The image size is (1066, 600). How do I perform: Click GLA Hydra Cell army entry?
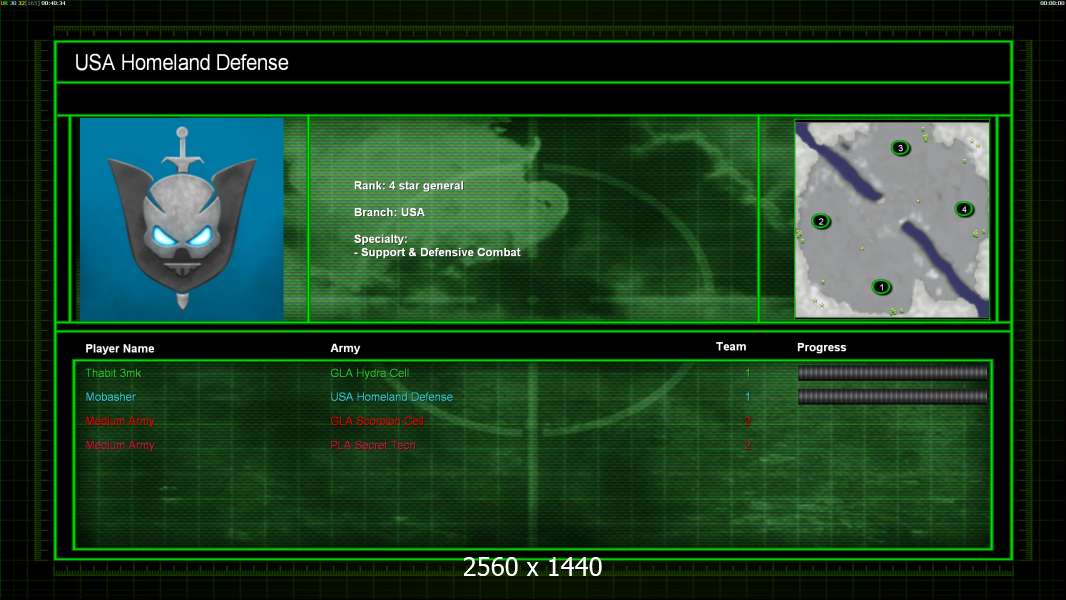tap(369, 373)
